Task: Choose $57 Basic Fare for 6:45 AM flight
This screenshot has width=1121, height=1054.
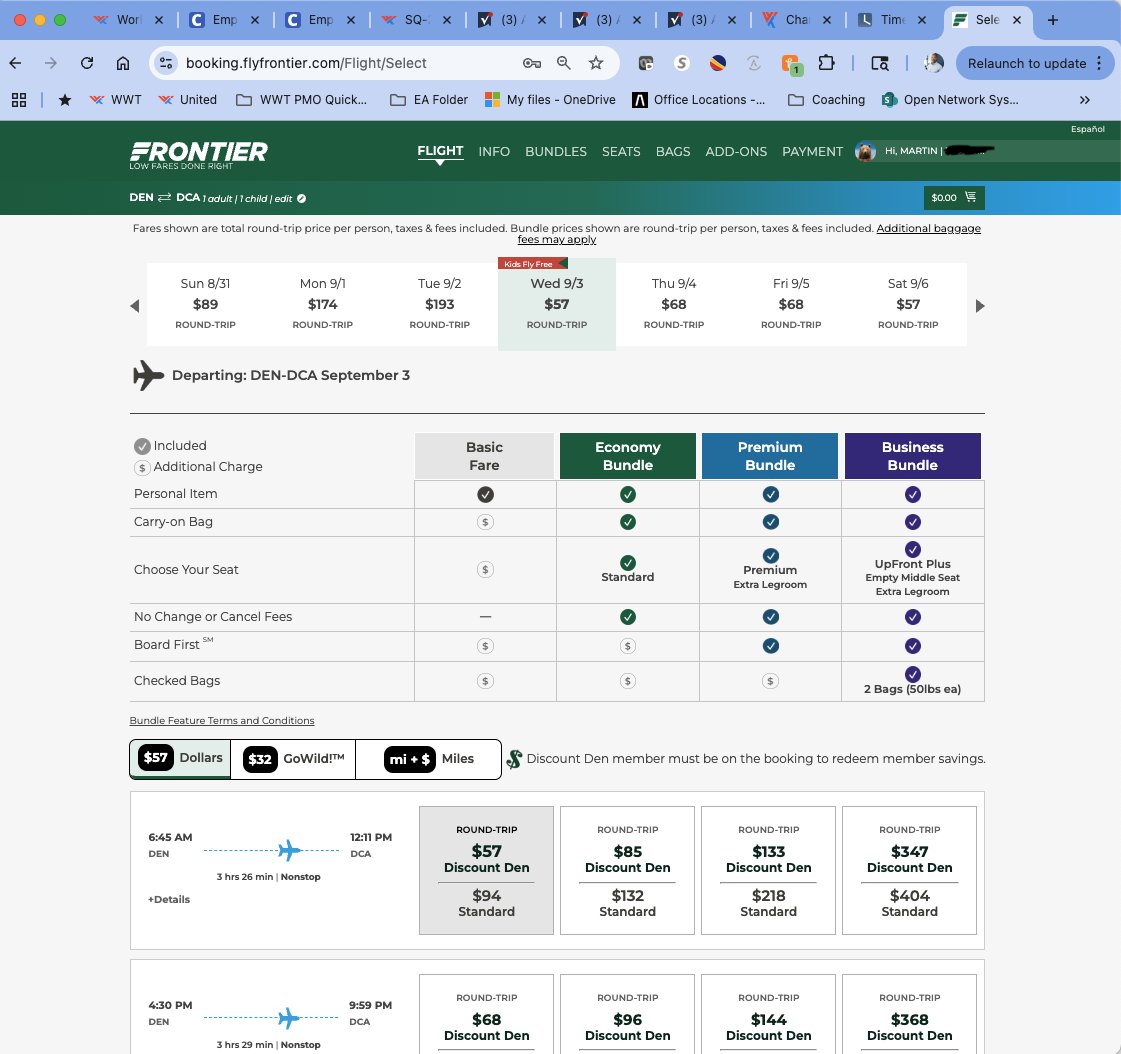Action: pos(486,870)
